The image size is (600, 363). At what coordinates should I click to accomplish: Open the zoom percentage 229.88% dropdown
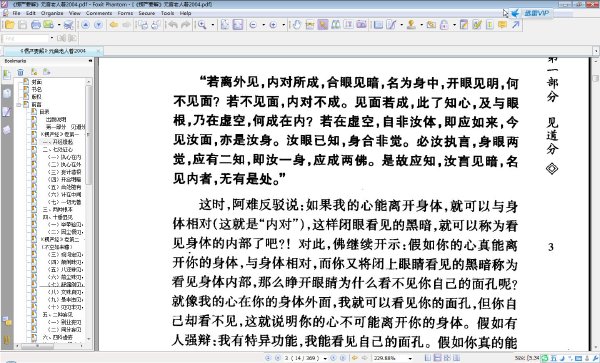click(x=410, y=358)
